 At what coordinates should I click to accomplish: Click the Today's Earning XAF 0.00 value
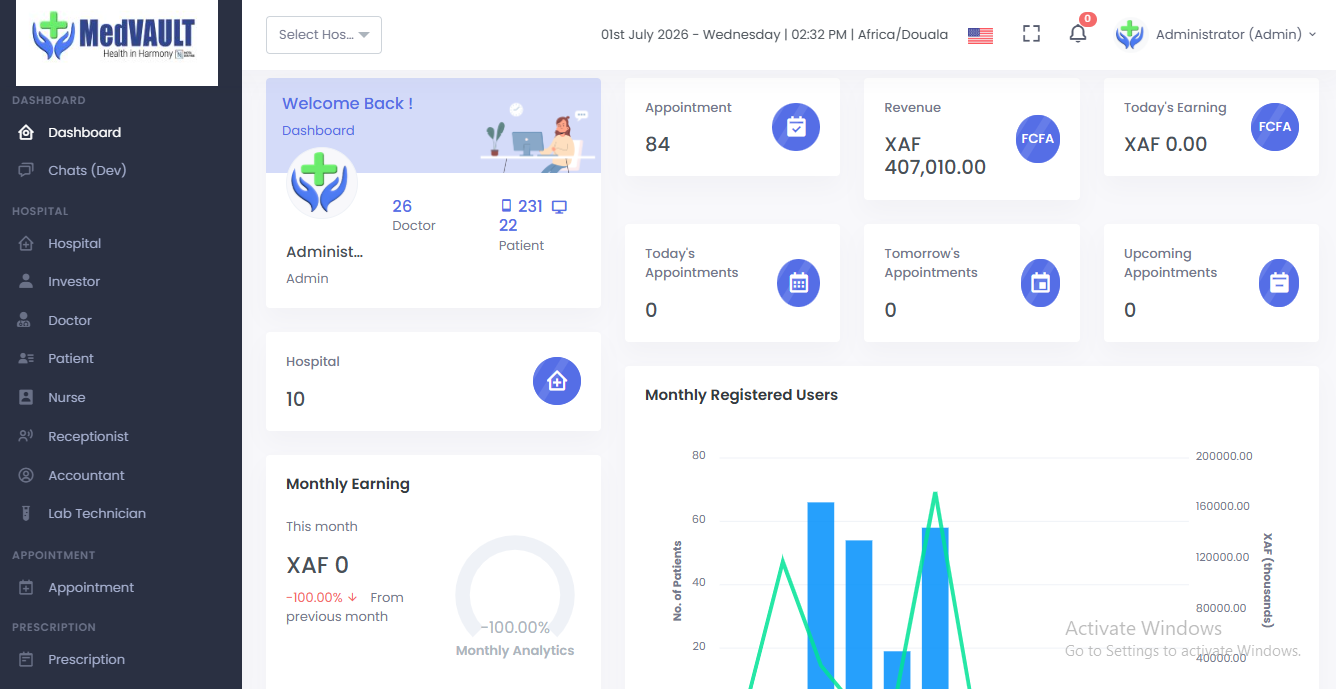pyautogui.click(x=1165, y=144)
